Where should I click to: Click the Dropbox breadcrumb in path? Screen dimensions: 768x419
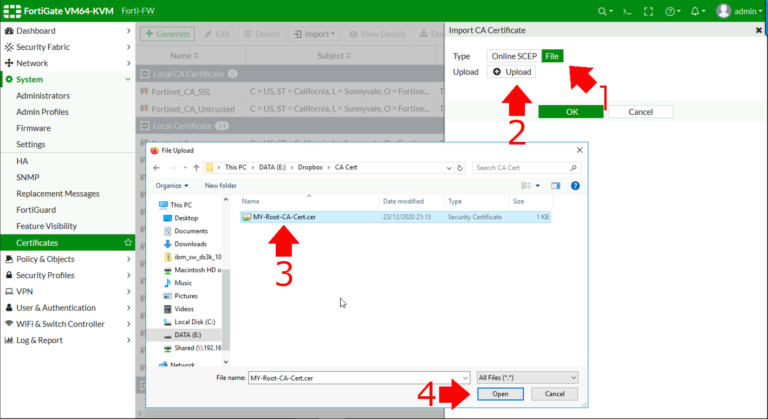pyautogui.click(x=310, y=167)
